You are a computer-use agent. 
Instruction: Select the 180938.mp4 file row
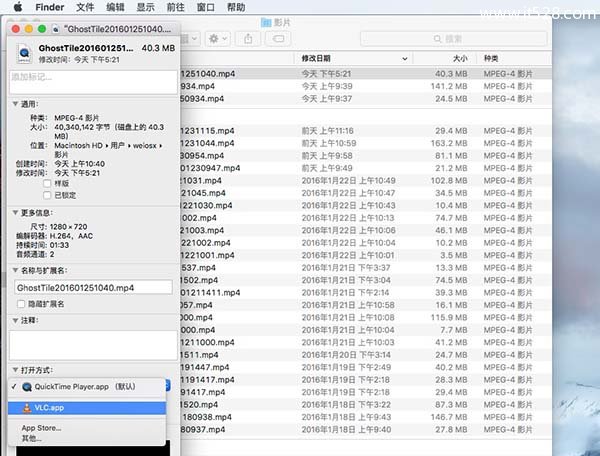pos(366,417)
